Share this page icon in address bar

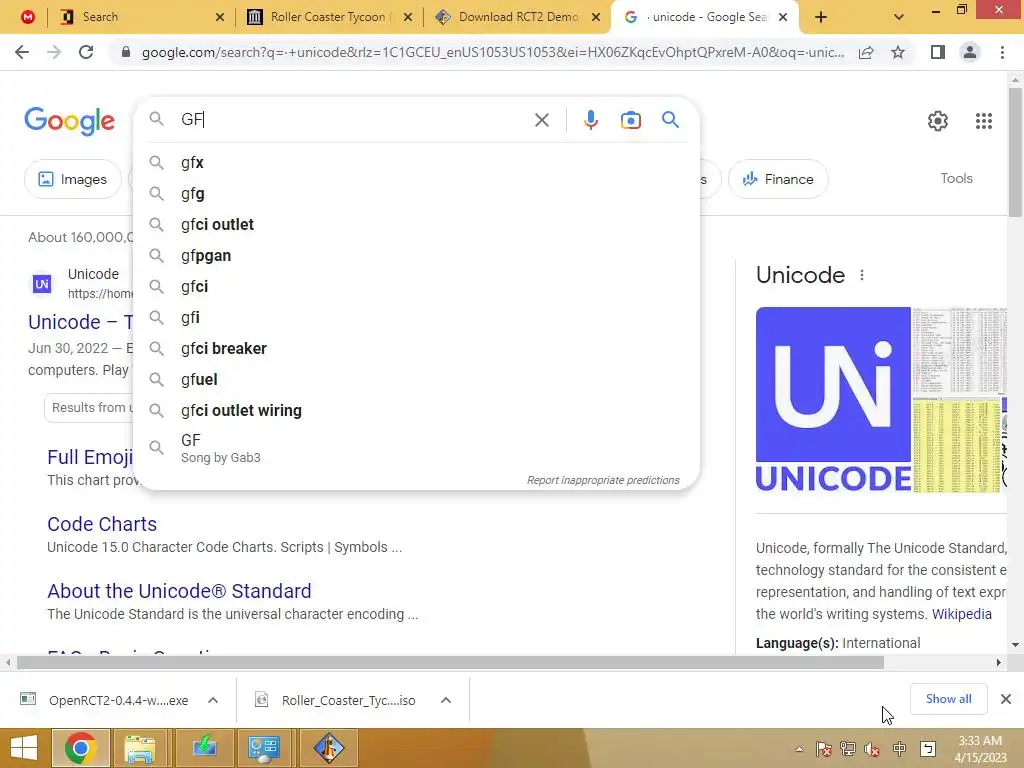click(x=866, y=52)
